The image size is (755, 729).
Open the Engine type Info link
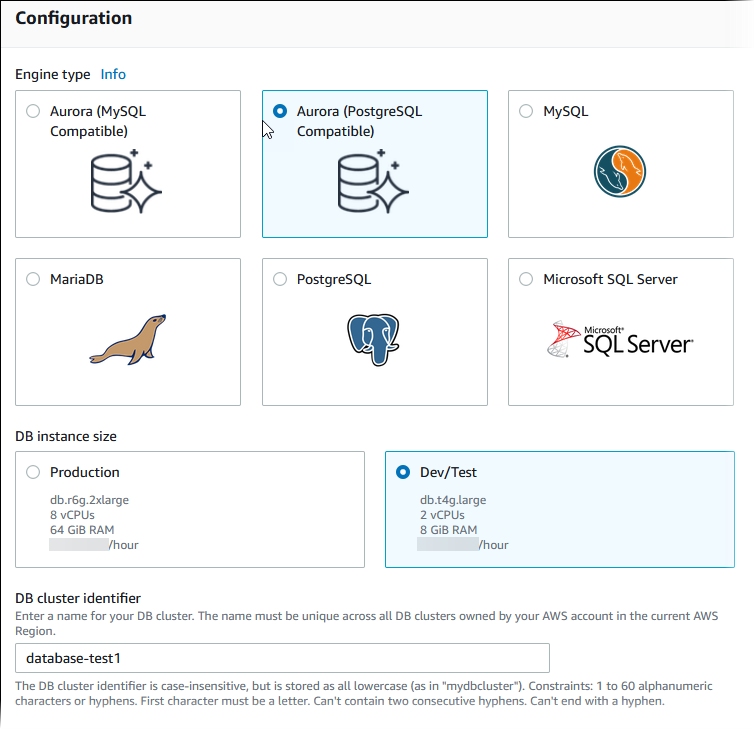click(113, 74)
